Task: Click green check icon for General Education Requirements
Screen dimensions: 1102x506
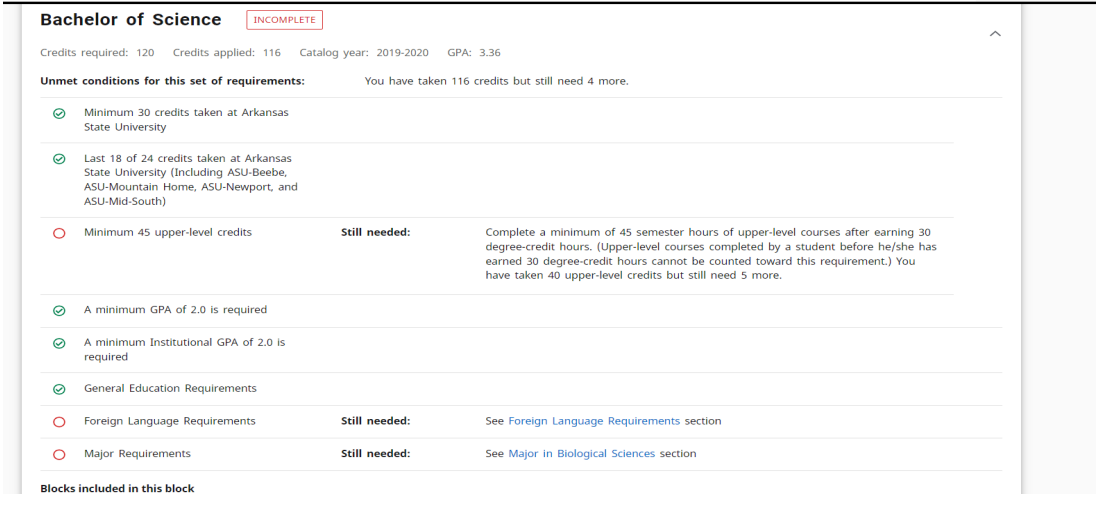Action: coord(59,389)
